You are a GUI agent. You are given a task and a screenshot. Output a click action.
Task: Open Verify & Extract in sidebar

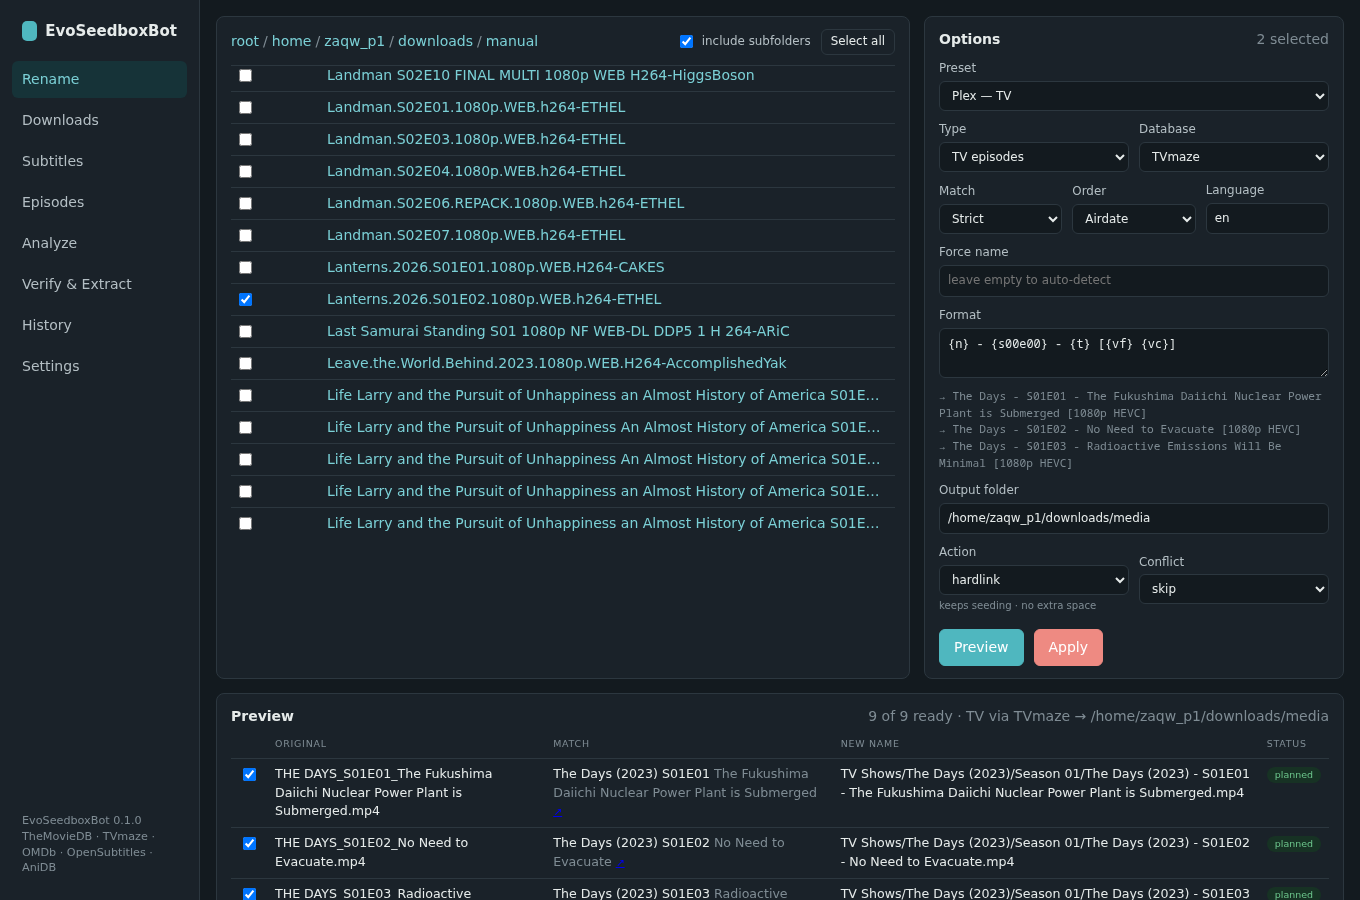tap(99, 284)
